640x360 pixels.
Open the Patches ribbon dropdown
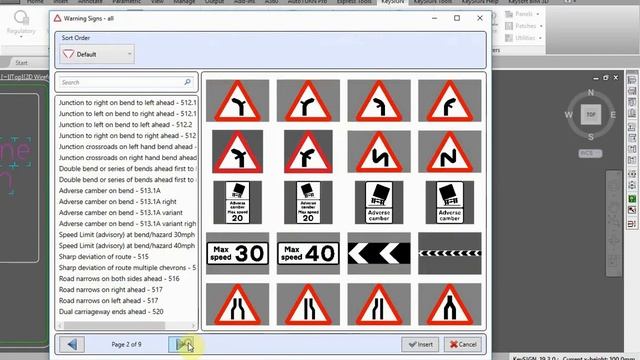pyautogui.click(x=524, y=26)
